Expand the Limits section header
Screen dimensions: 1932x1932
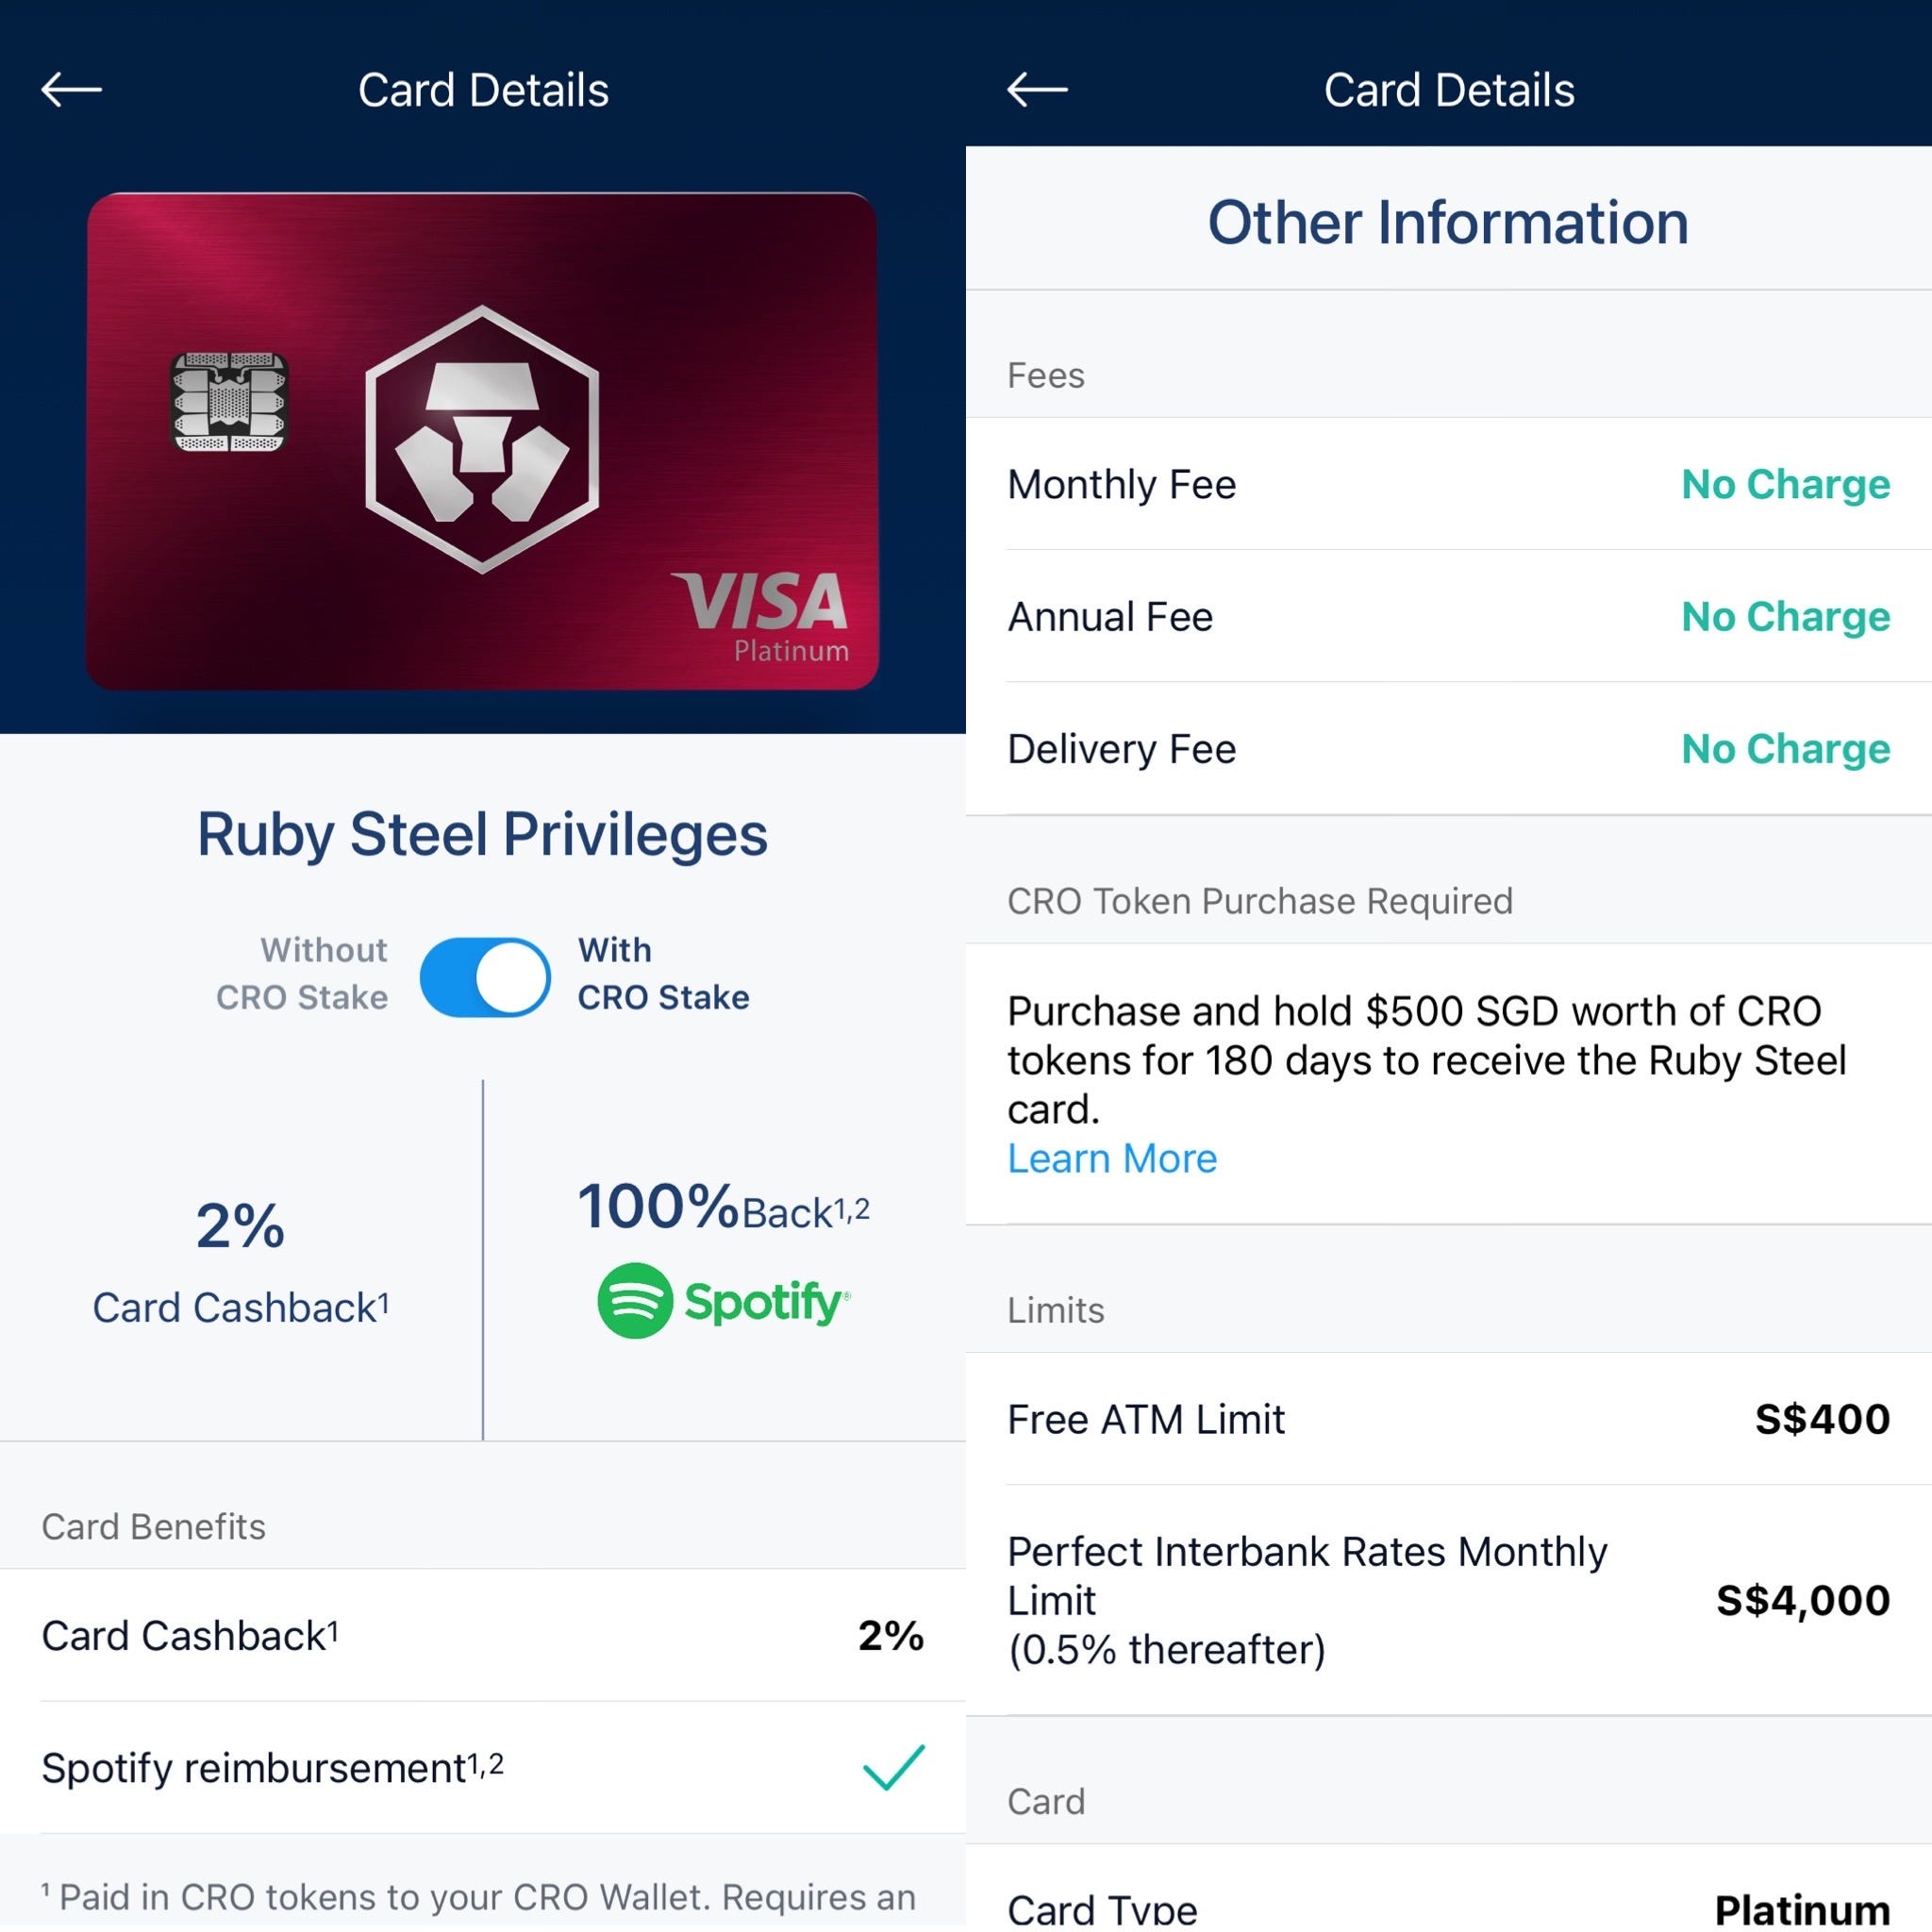coord(1055,1310)
